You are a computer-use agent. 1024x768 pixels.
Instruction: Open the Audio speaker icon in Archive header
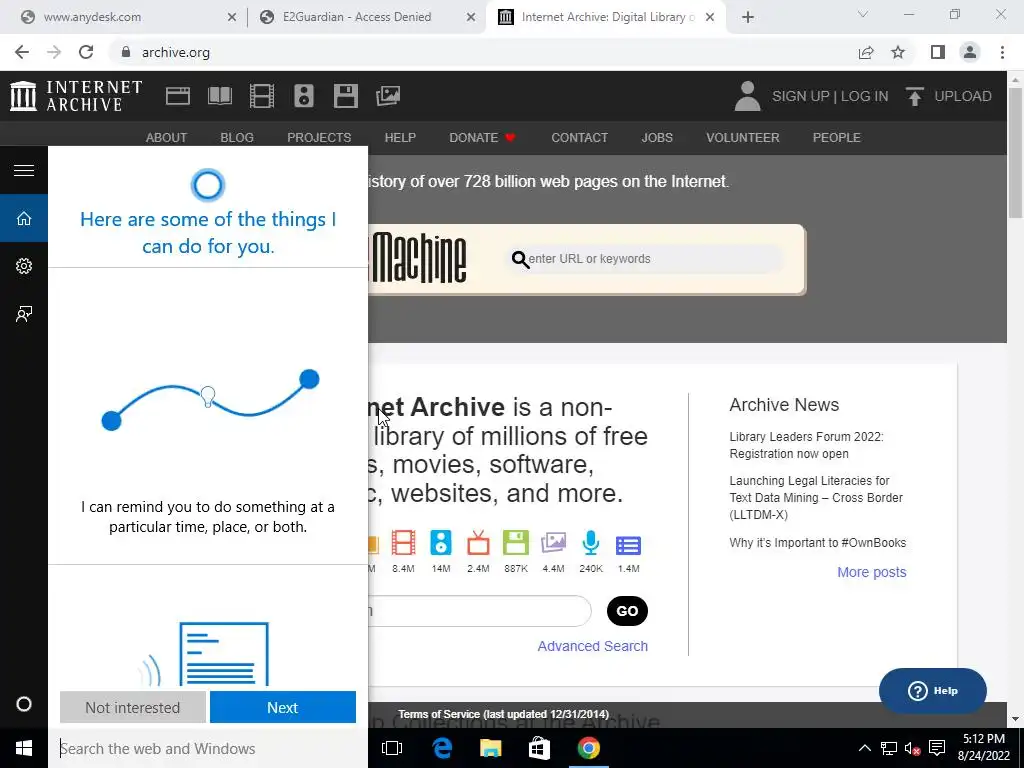(x=304, y=96)
